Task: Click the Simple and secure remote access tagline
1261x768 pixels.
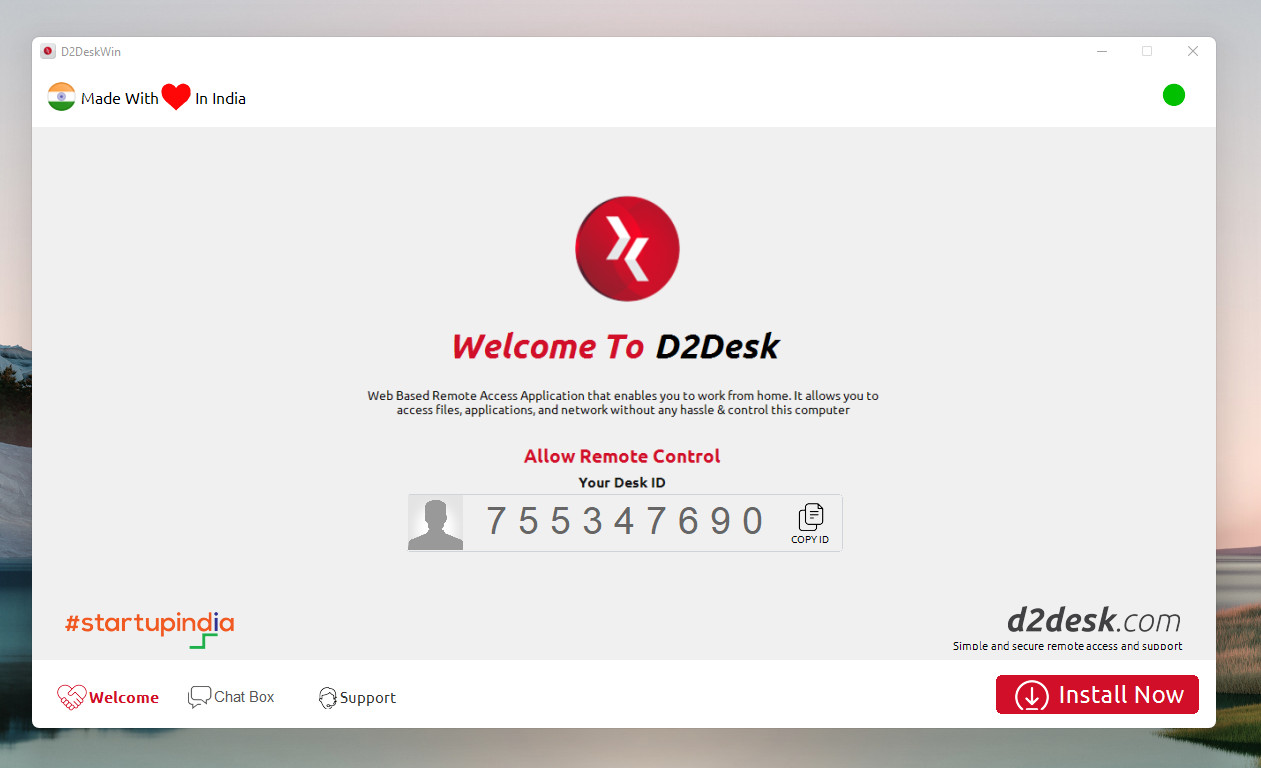Action: coord(1067,646)
